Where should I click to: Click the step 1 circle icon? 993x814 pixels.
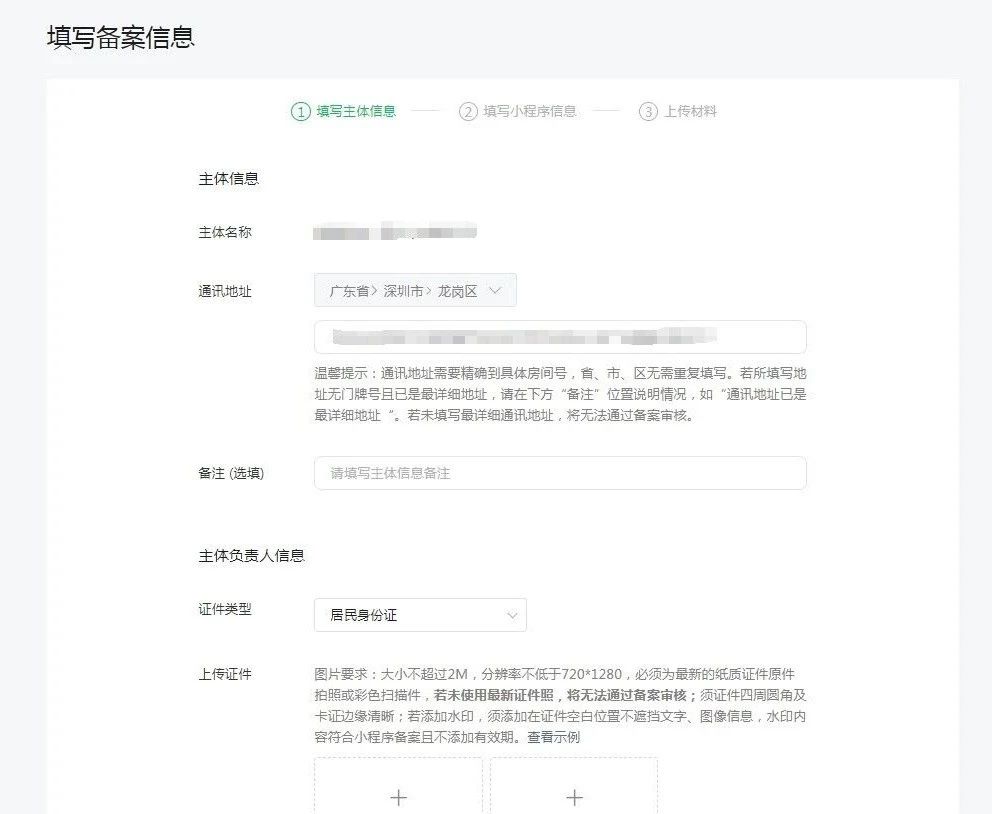tap(300, 112)
